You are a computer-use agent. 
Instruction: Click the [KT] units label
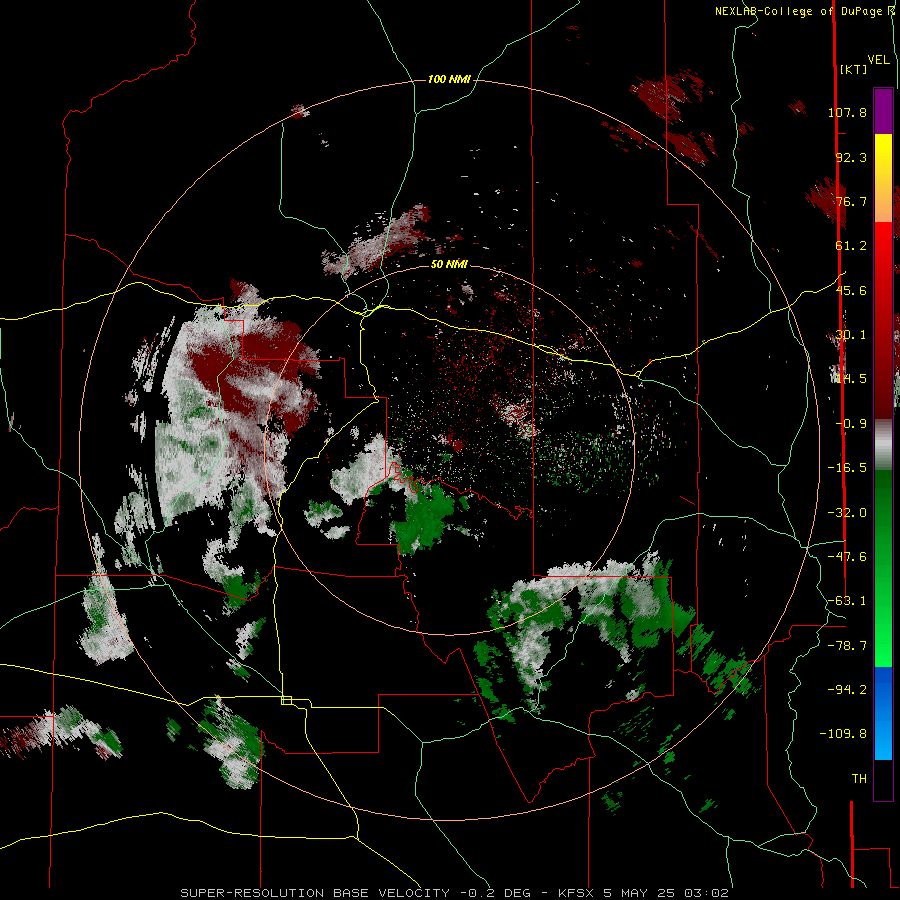coord(853,69)
